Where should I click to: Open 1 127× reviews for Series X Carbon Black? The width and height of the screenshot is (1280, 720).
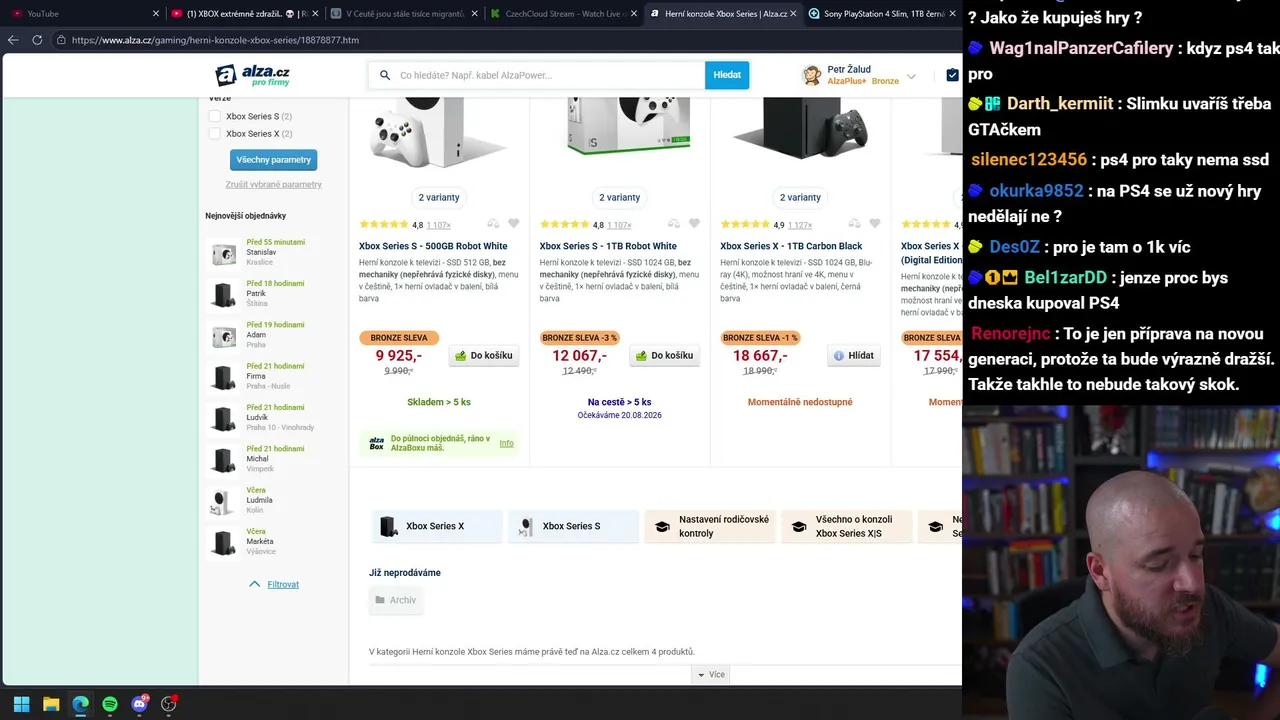tap(800, 225)
